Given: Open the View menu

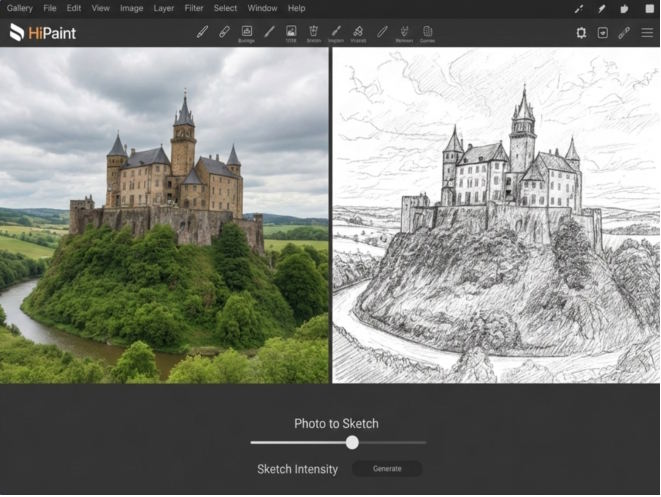Looking at the screenshot, I should pyautogui.click(x=100, y=8).
